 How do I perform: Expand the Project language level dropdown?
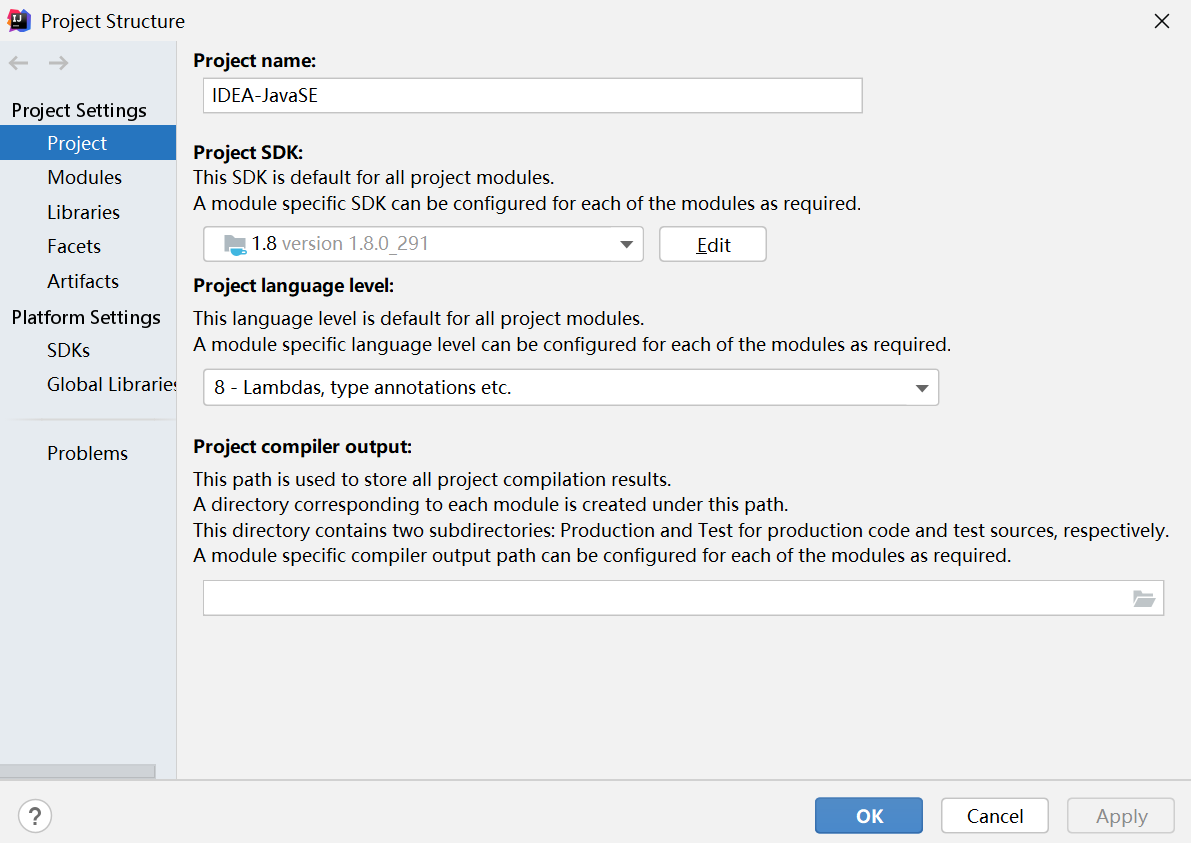coord(922,388)
